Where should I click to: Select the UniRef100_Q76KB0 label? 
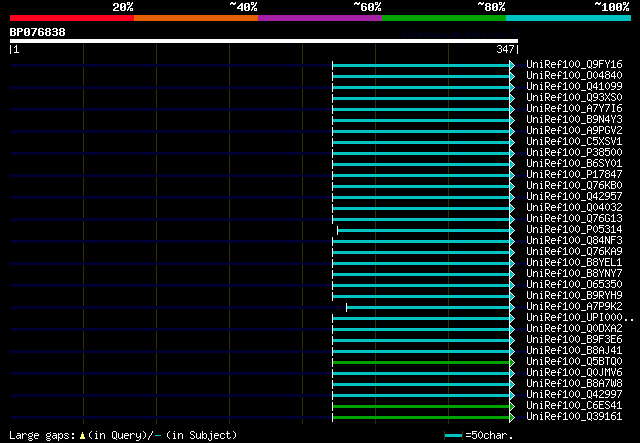(574, 185)
